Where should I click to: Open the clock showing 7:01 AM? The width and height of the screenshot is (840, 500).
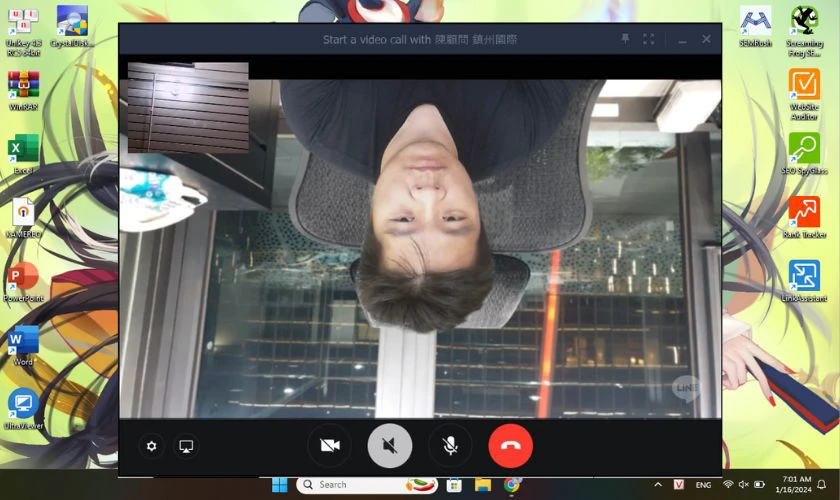point(793,484)
